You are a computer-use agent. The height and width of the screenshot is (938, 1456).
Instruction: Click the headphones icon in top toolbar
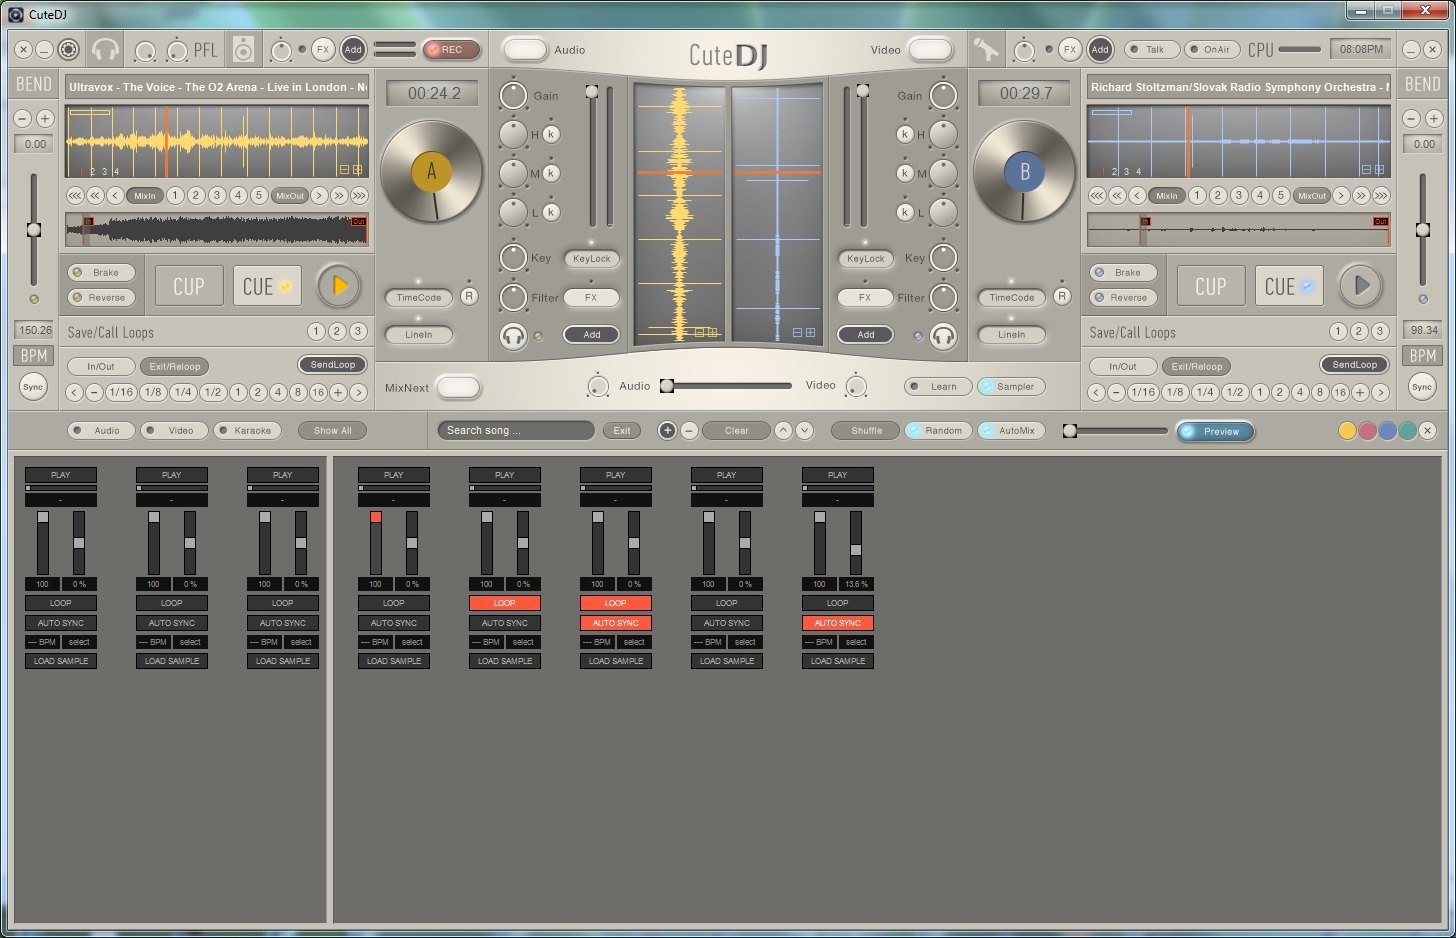104,49
